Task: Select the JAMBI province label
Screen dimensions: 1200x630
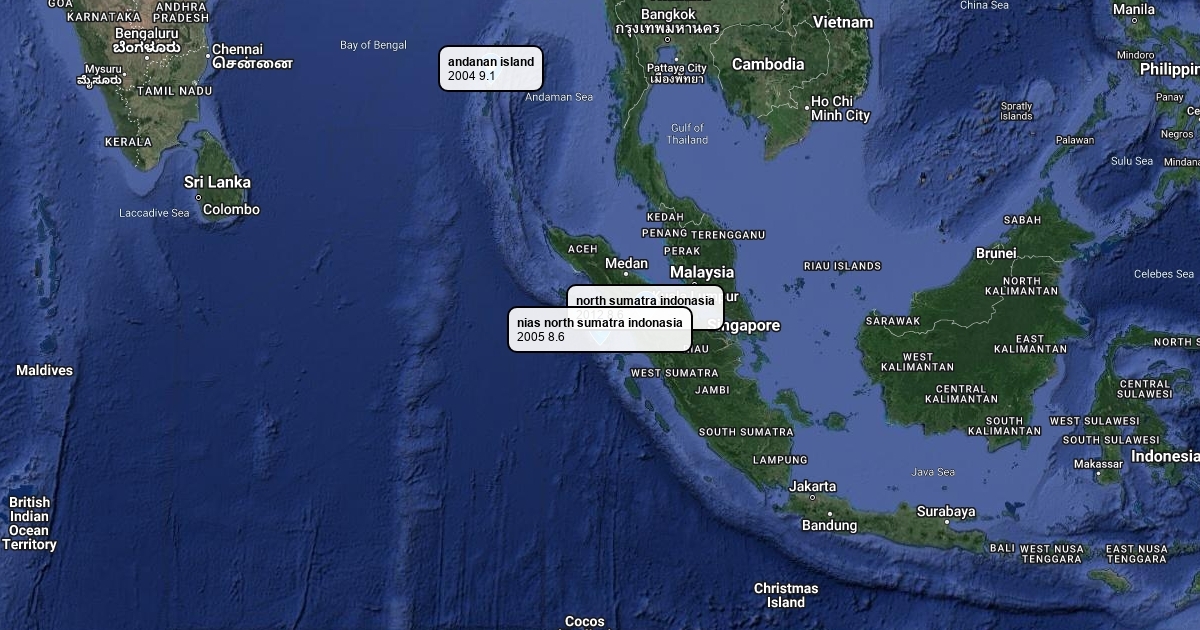Action: coord(712,390)
